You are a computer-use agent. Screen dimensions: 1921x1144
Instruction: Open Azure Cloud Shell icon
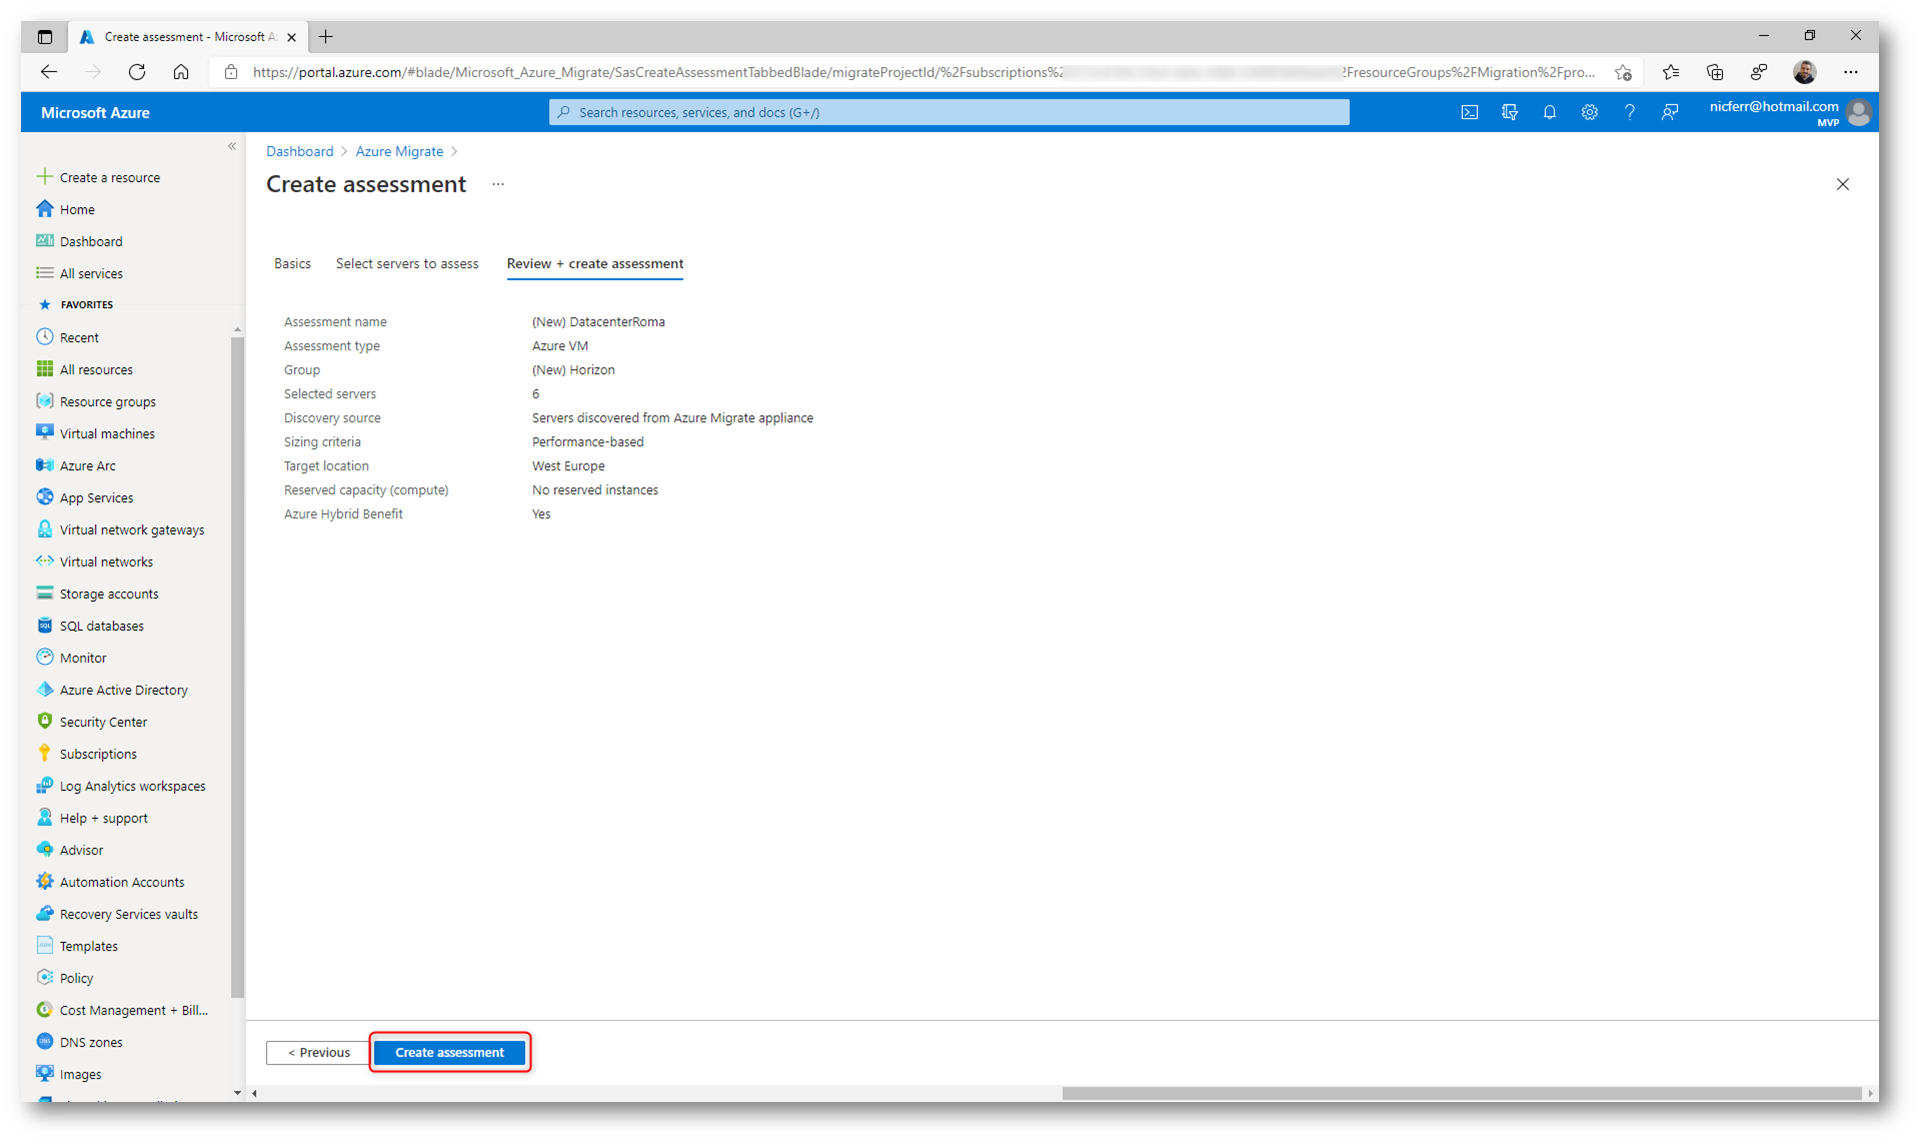click(1469, 112)
